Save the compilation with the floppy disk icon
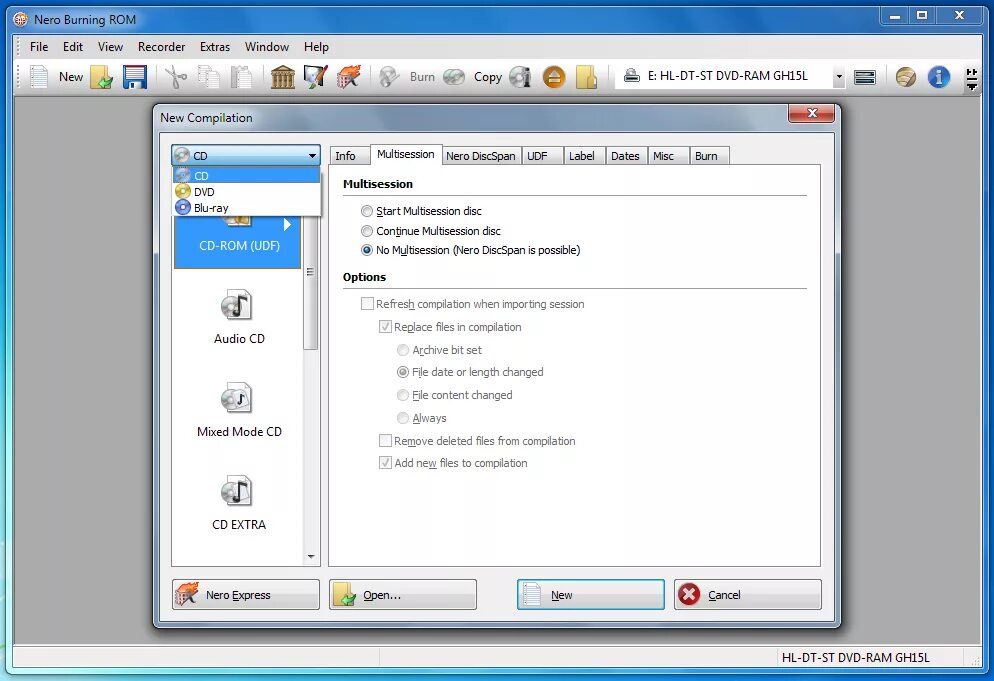994x681 pixels. click(134, 77)
